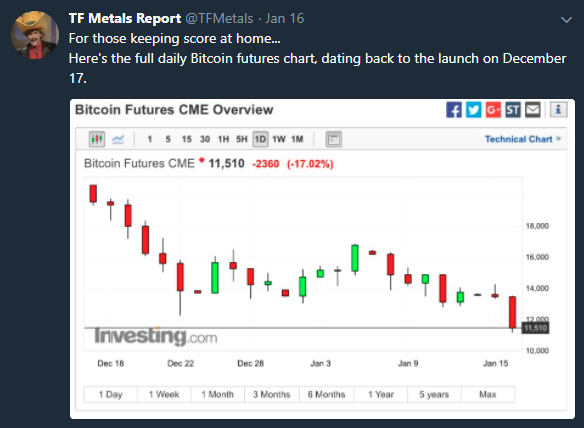584x428 pixels.
Task: Click the Google Plus share icon
Action: [x=493, y=110]
